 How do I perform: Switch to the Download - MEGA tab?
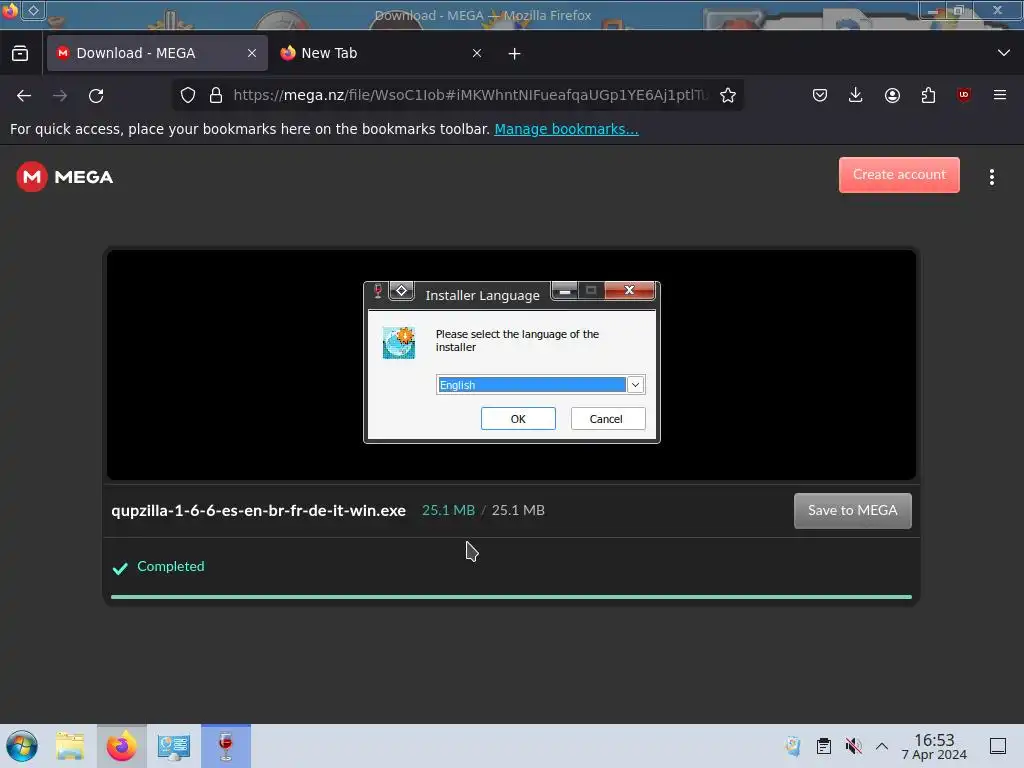[157, 53]
